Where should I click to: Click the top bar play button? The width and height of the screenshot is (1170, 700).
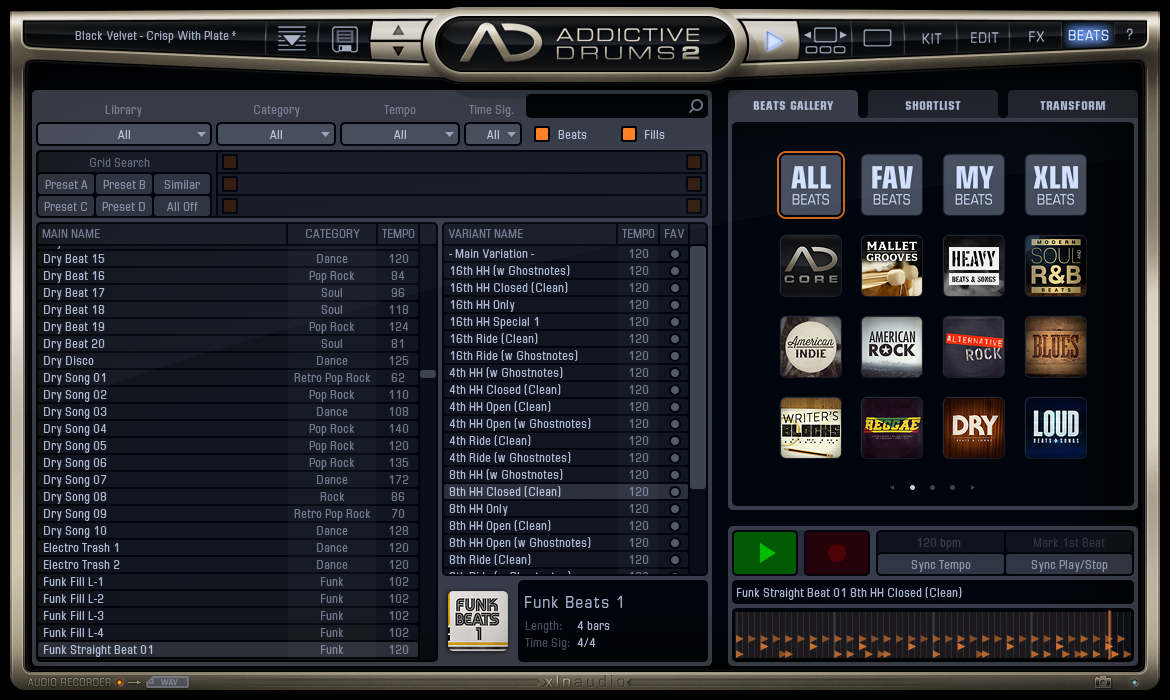[774, 40]
